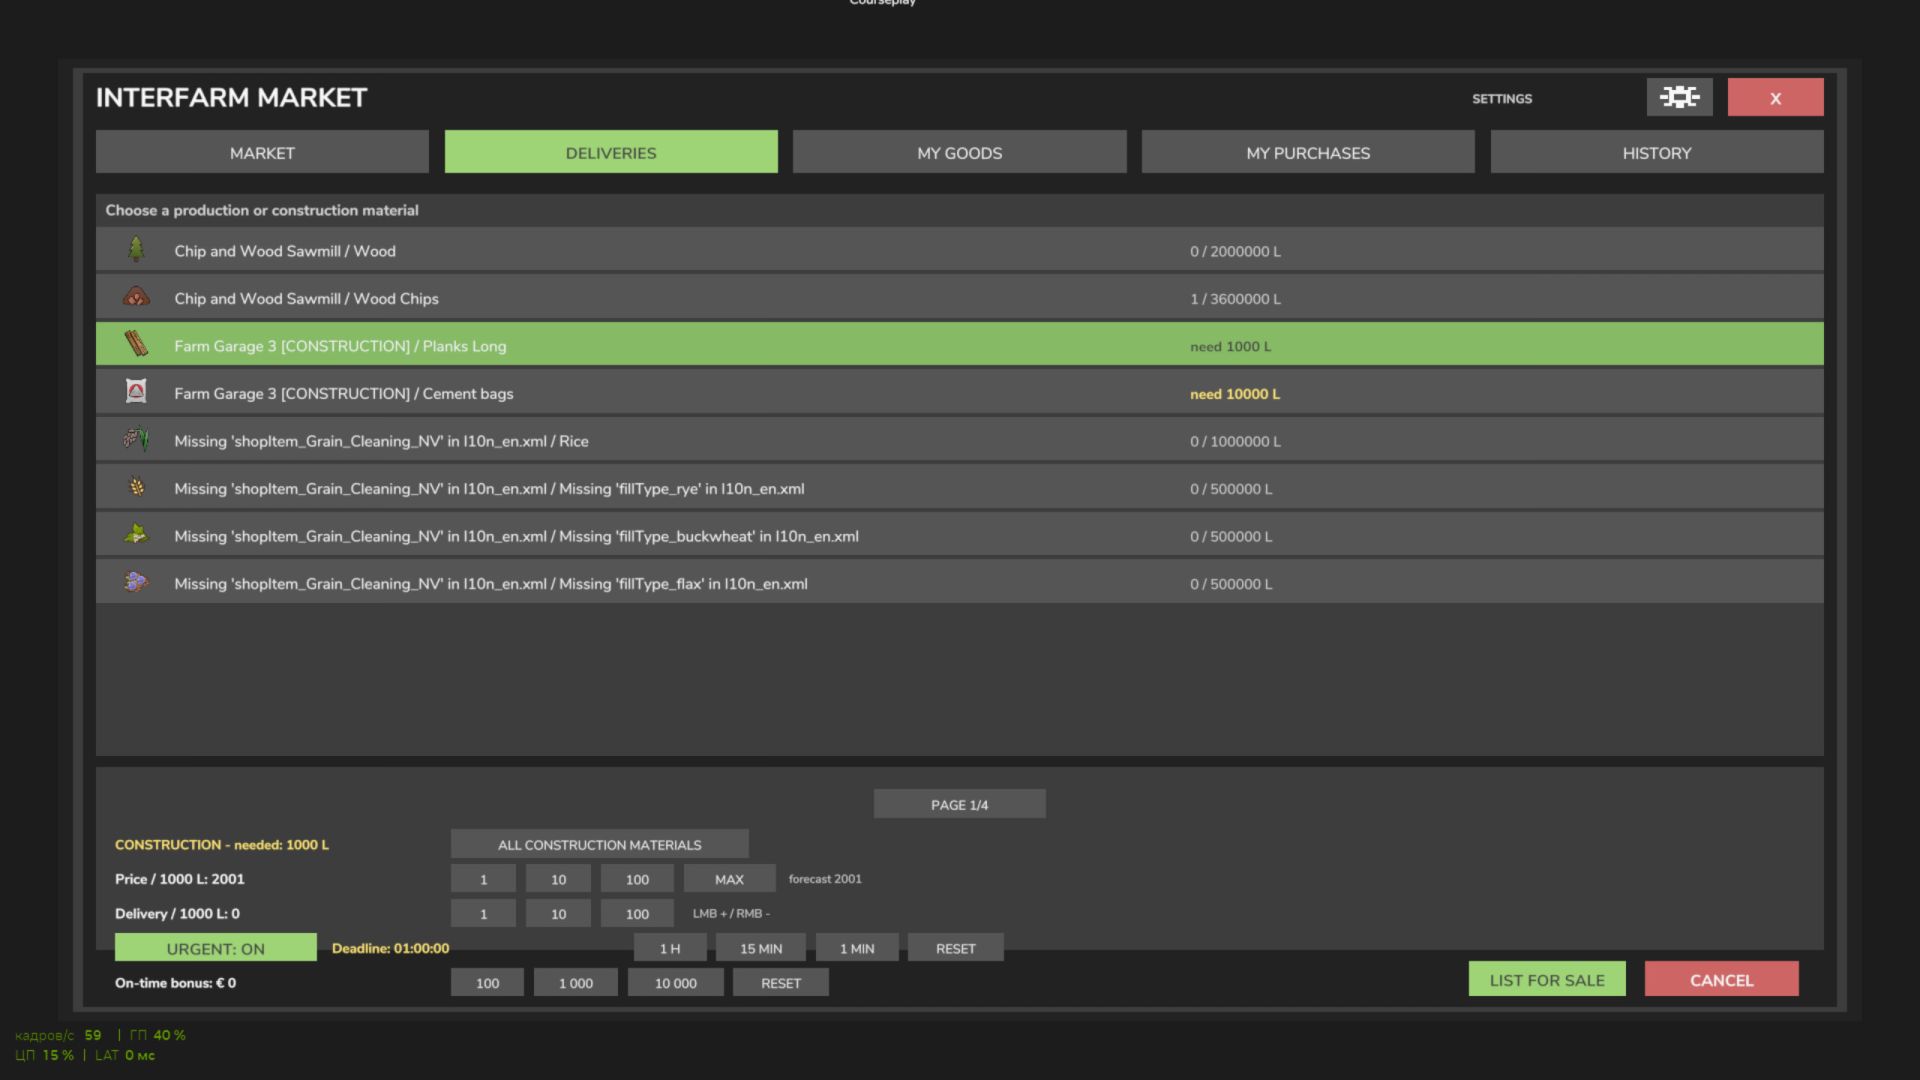Click the Rice crop icon
The image size is (1920, 1080).
coord(136,439)
